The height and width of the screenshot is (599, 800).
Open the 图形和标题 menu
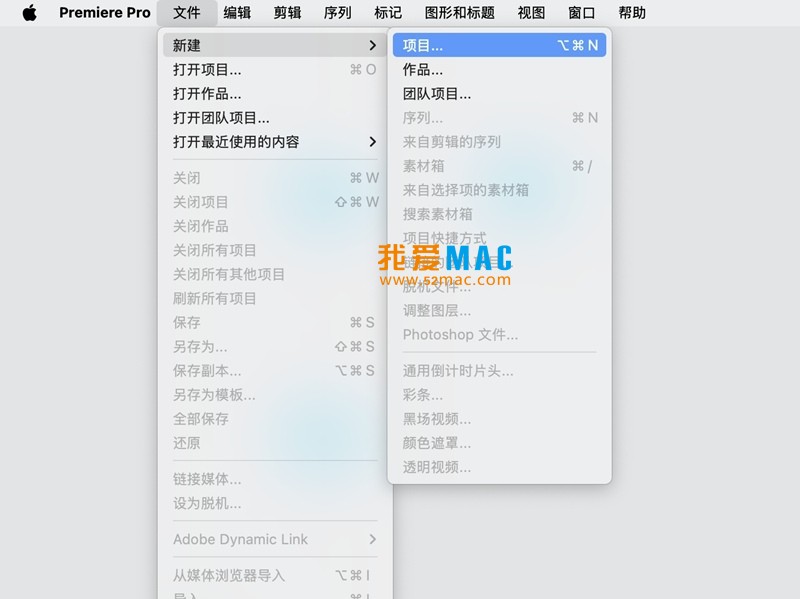point(460,13)
